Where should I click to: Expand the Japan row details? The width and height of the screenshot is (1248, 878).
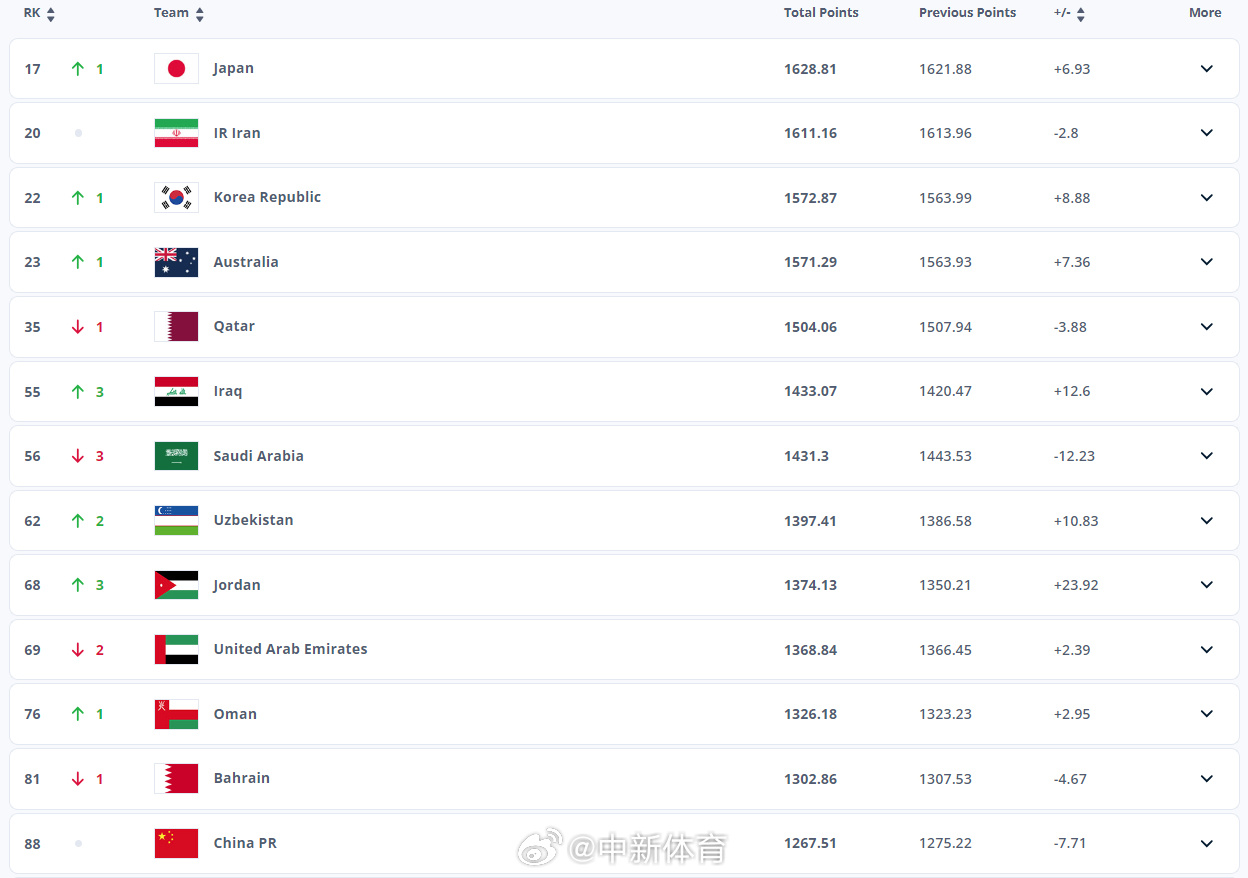1206,69
